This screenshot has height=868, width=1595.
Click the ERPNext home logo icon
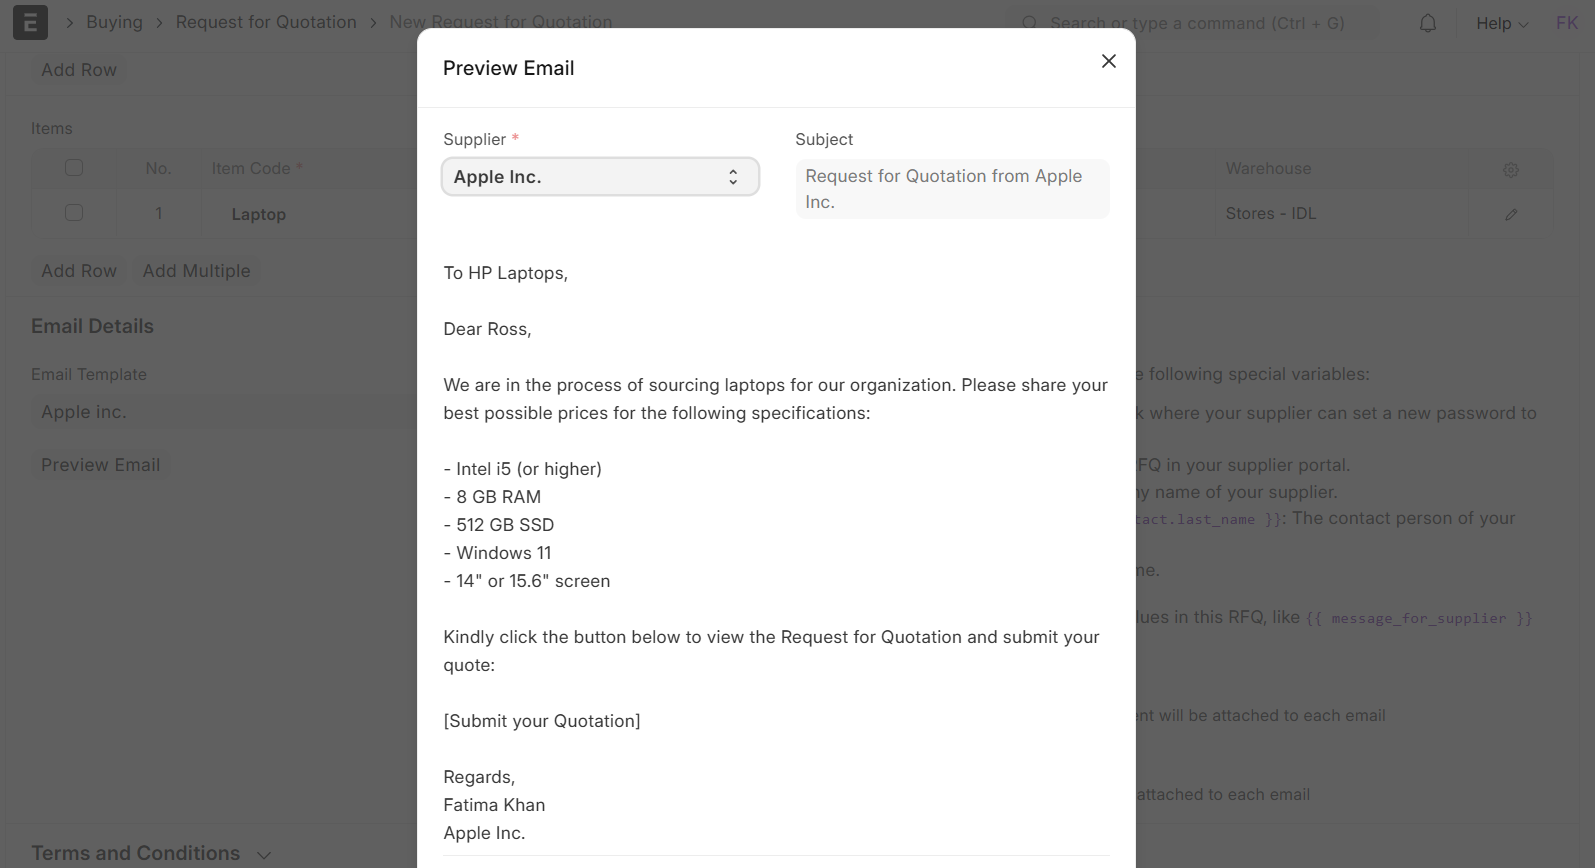(x=30, y=22)
